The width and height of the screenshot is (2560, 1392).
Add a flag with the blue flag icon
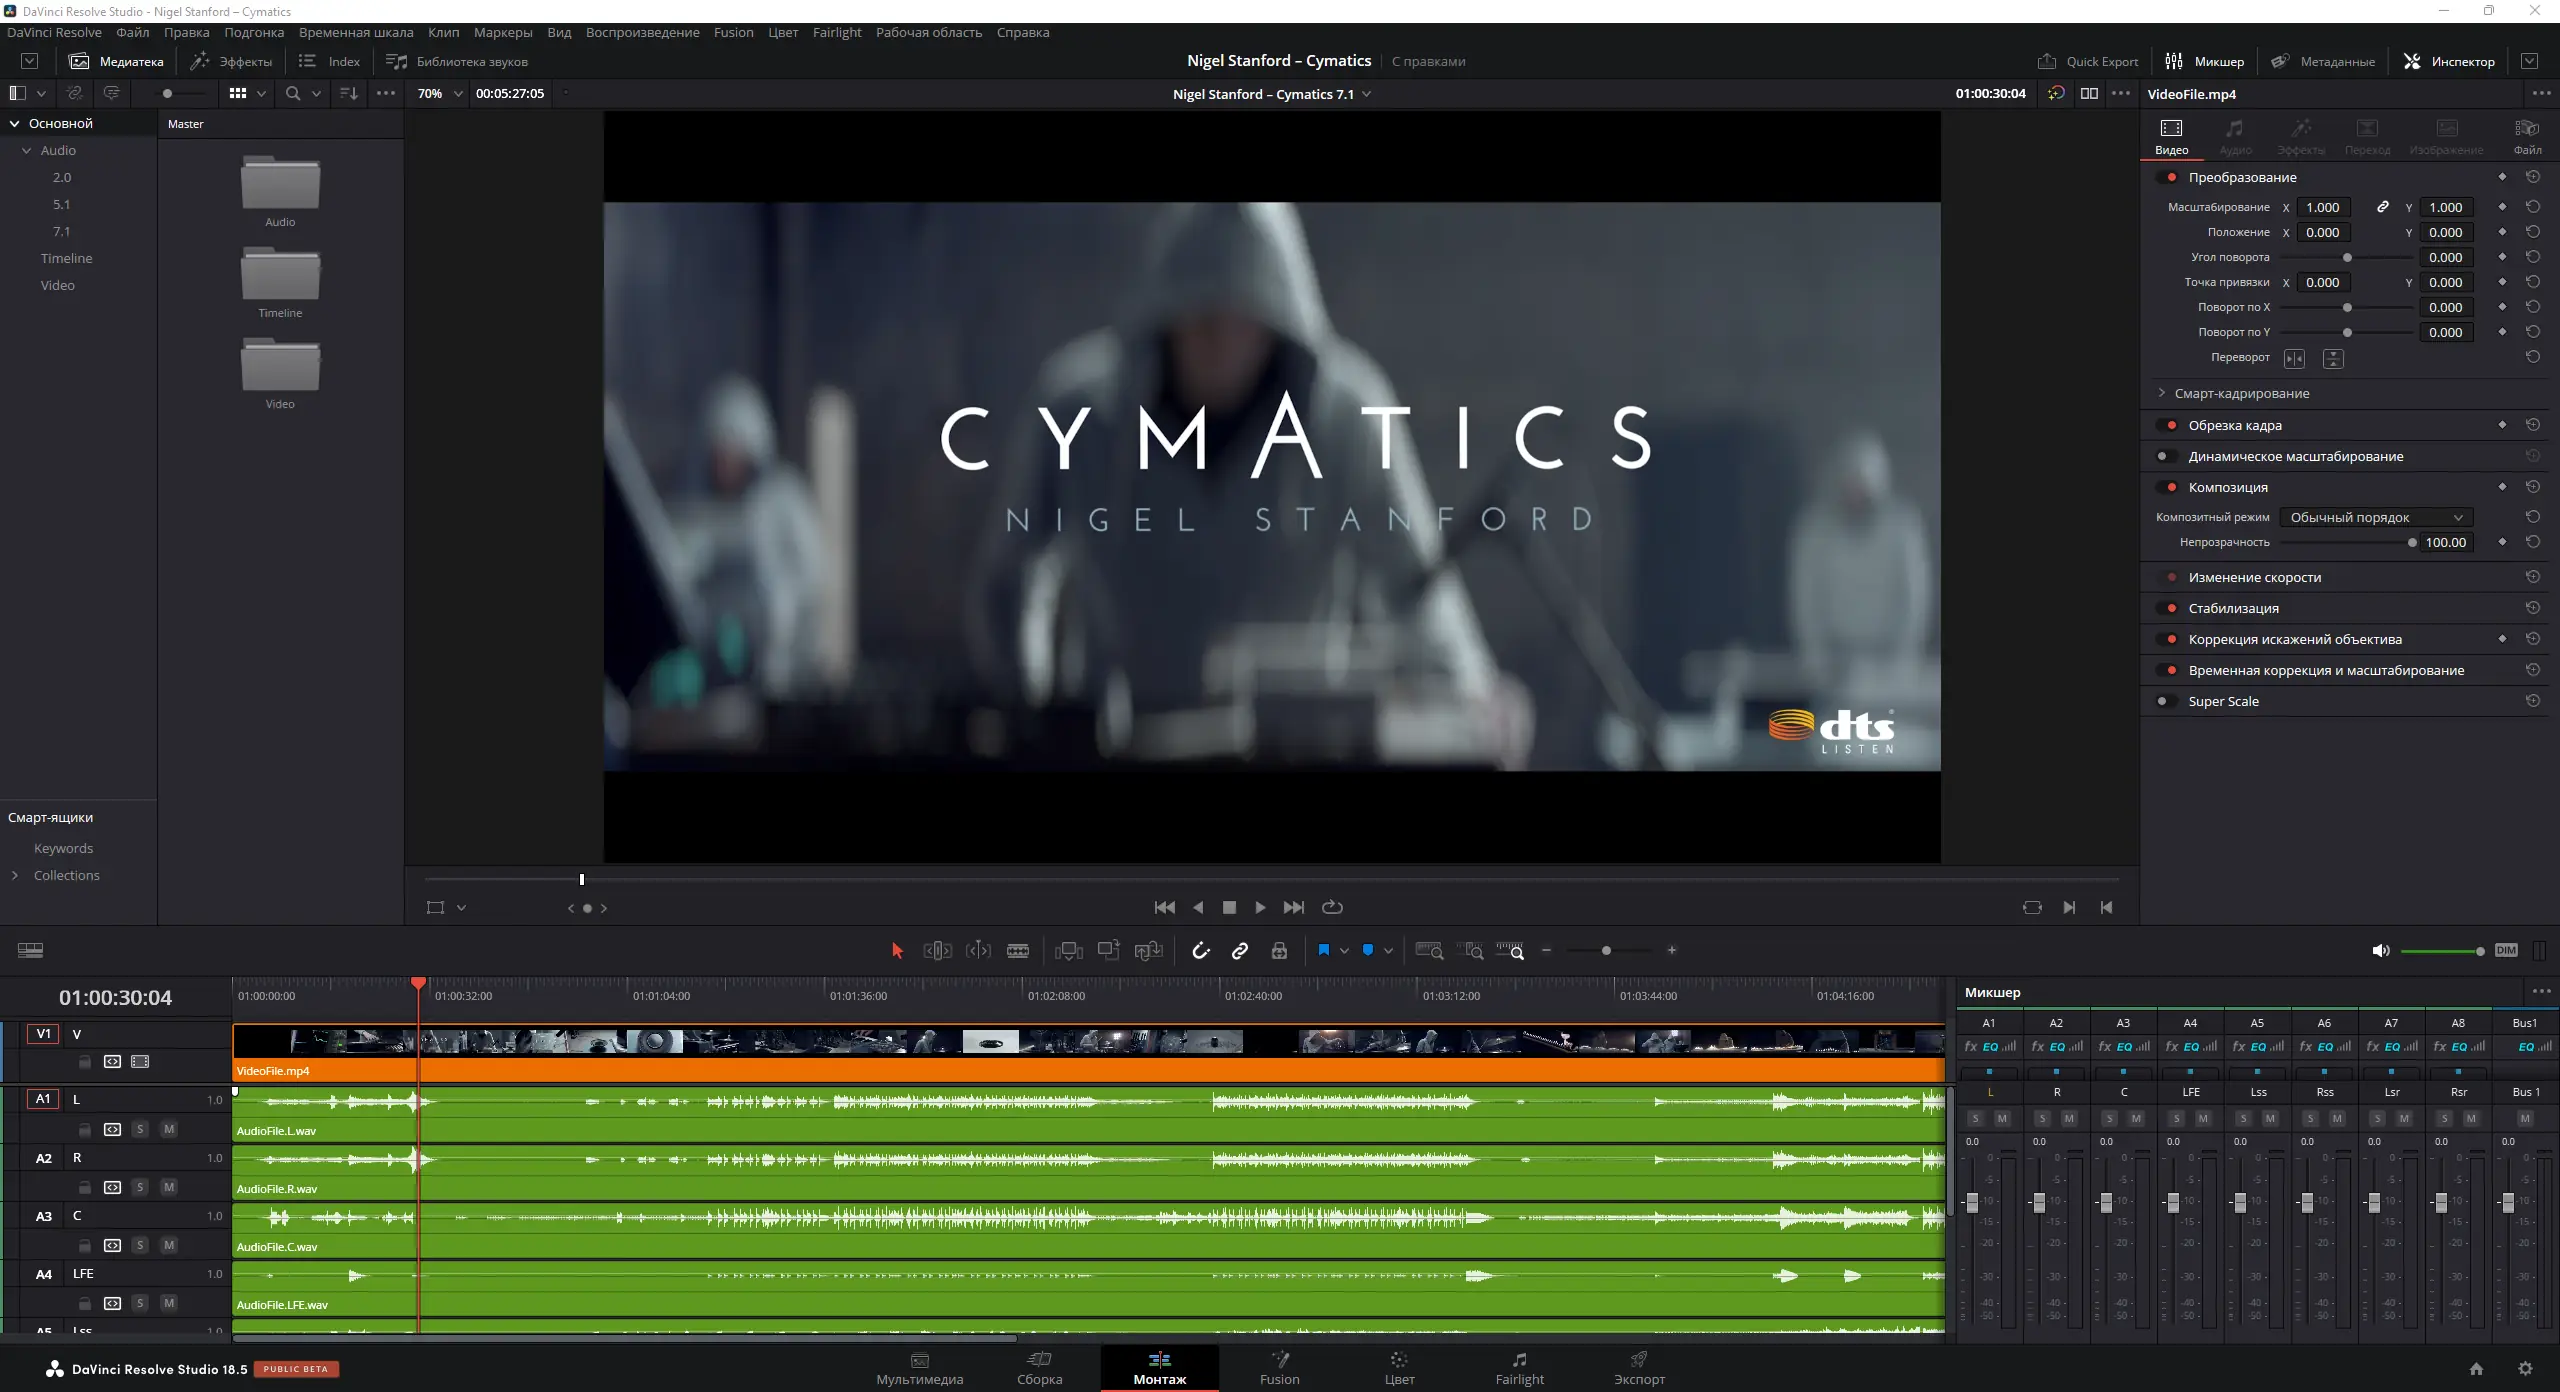(1326, 950)
